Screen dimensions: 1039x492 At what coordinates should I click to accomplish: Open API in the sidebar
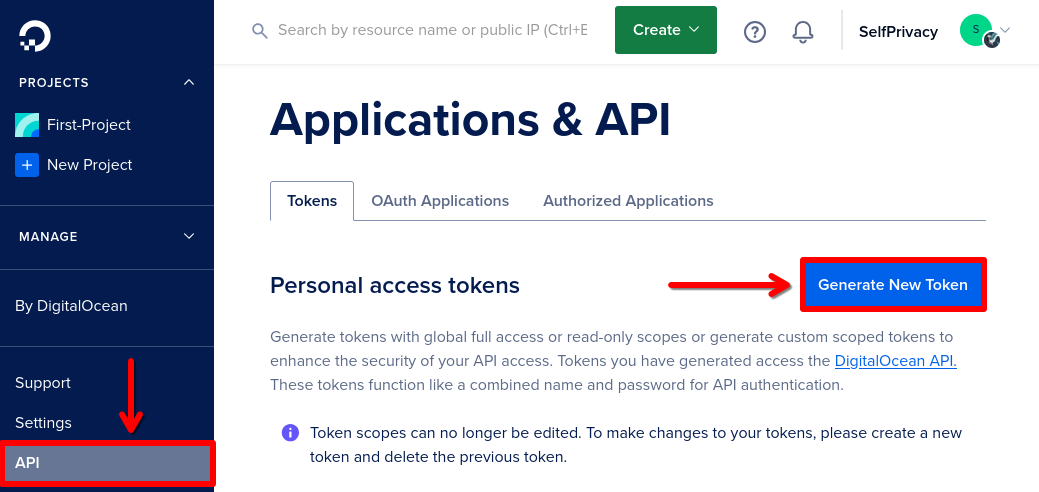coord(107,463)
